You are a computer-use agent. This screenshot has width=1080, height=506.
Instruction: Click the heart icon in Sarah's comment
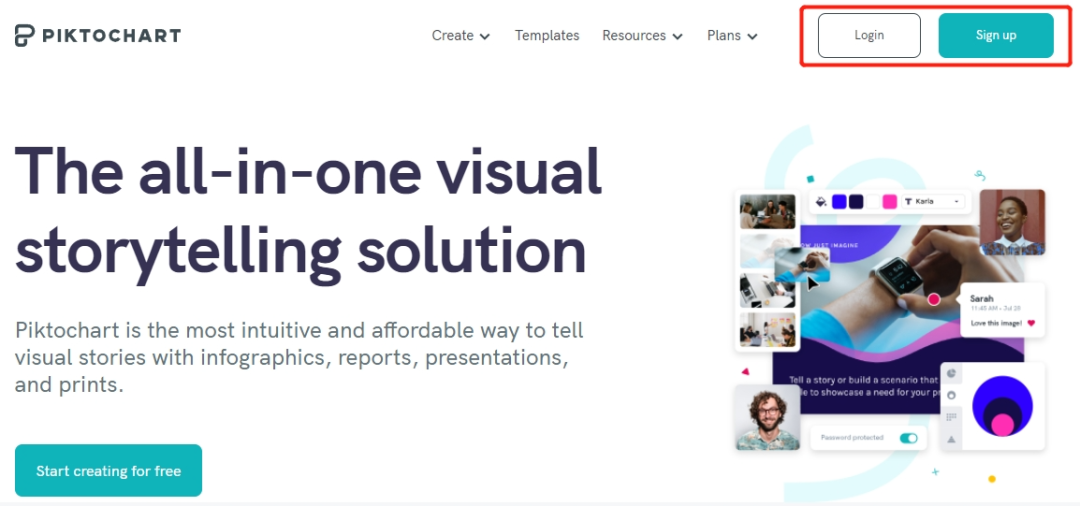tap(1031, 323)
